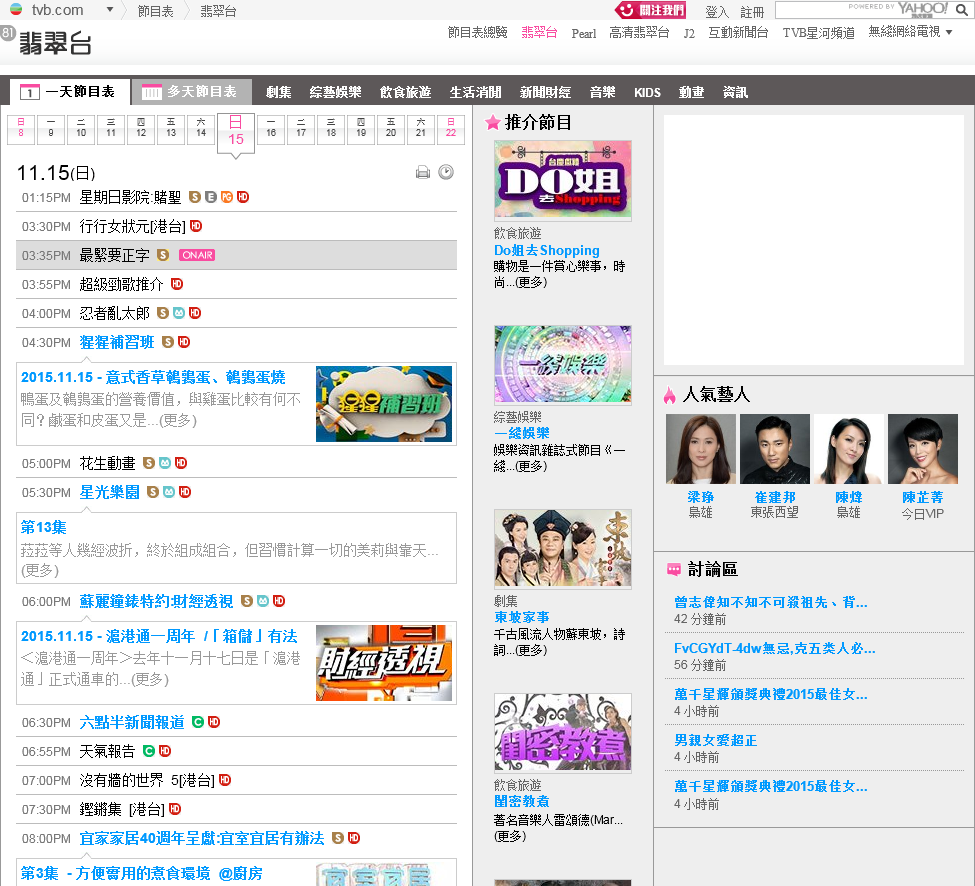Screen dimensions: 975x886
Task: Open the 音樂 category menu
Action: pos(603,93)
